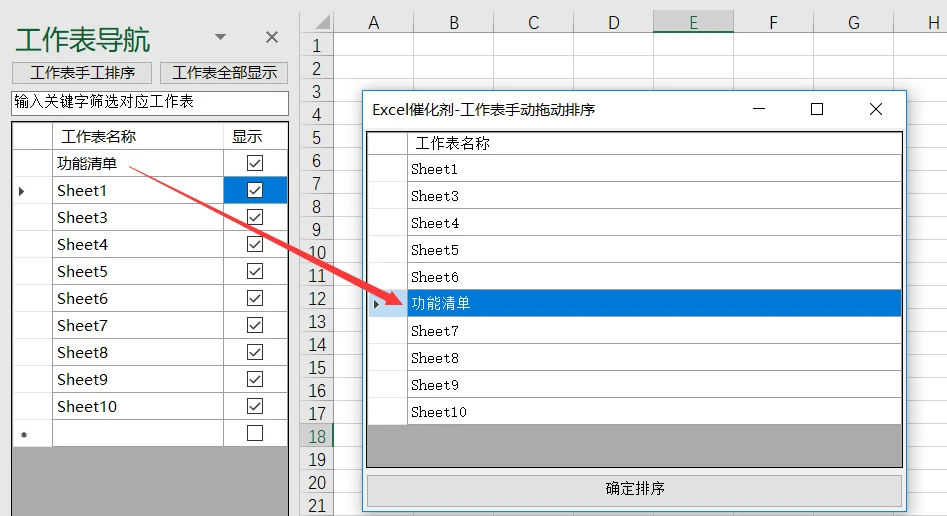Select row 1 header
Screen dimensions: 947x516
[x=316, y=46]
